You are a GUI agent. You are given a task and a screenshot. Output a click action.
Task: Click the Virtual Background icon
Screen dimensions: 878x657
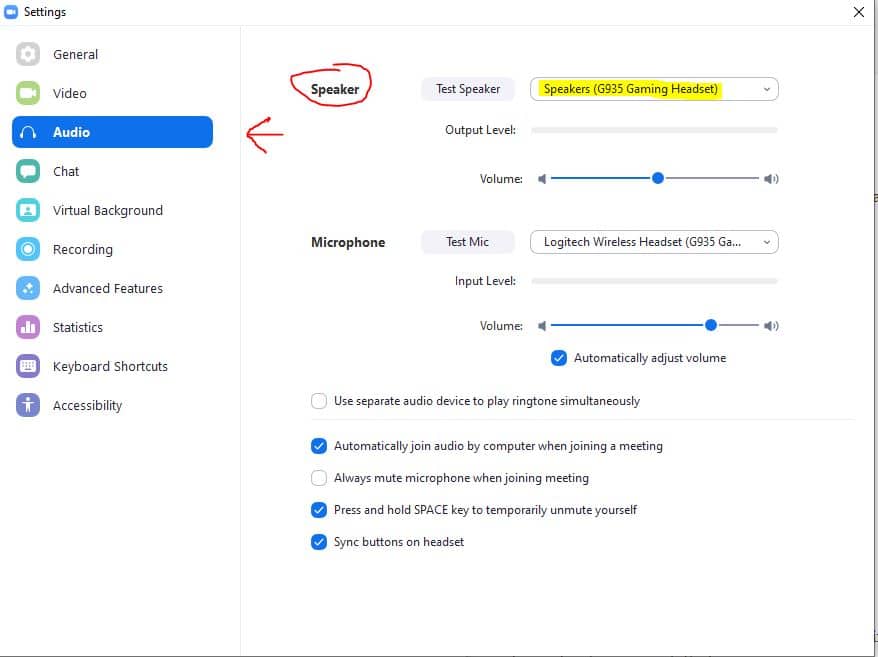(28, 210)
